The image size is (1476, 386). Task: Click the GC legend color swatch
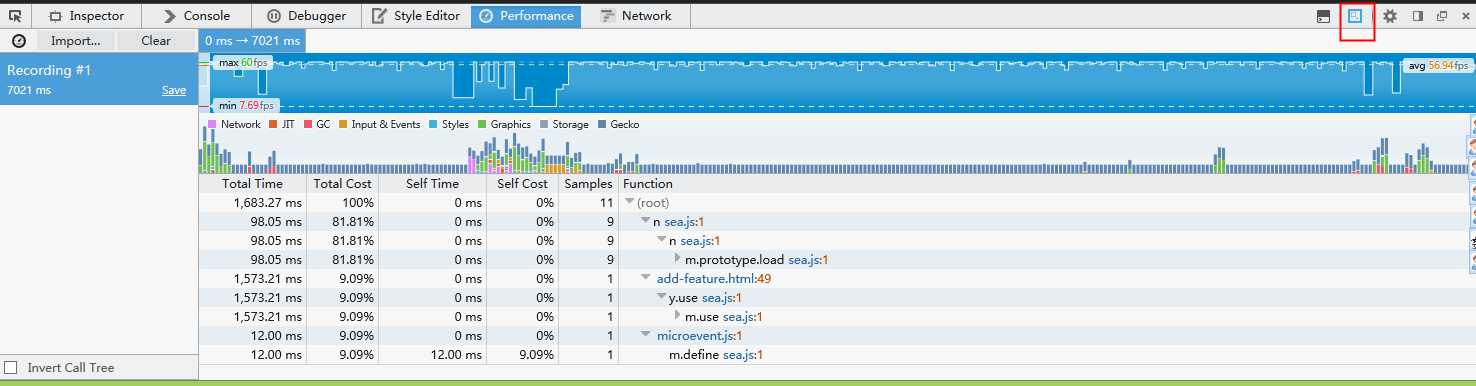point(308,125)
